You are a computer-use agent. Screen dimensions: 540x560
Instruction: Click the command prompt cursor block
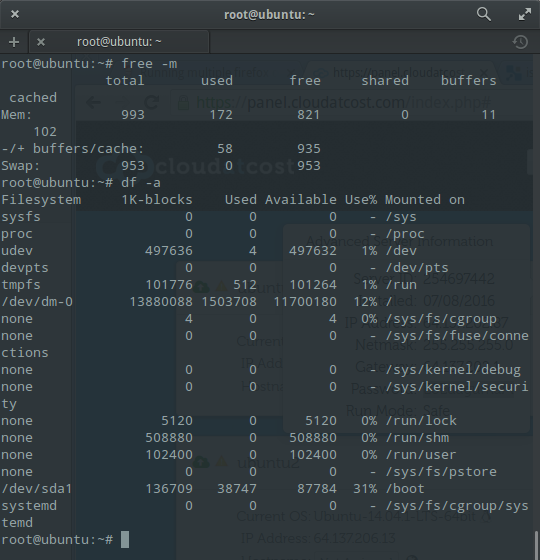[x=125, y=539]
